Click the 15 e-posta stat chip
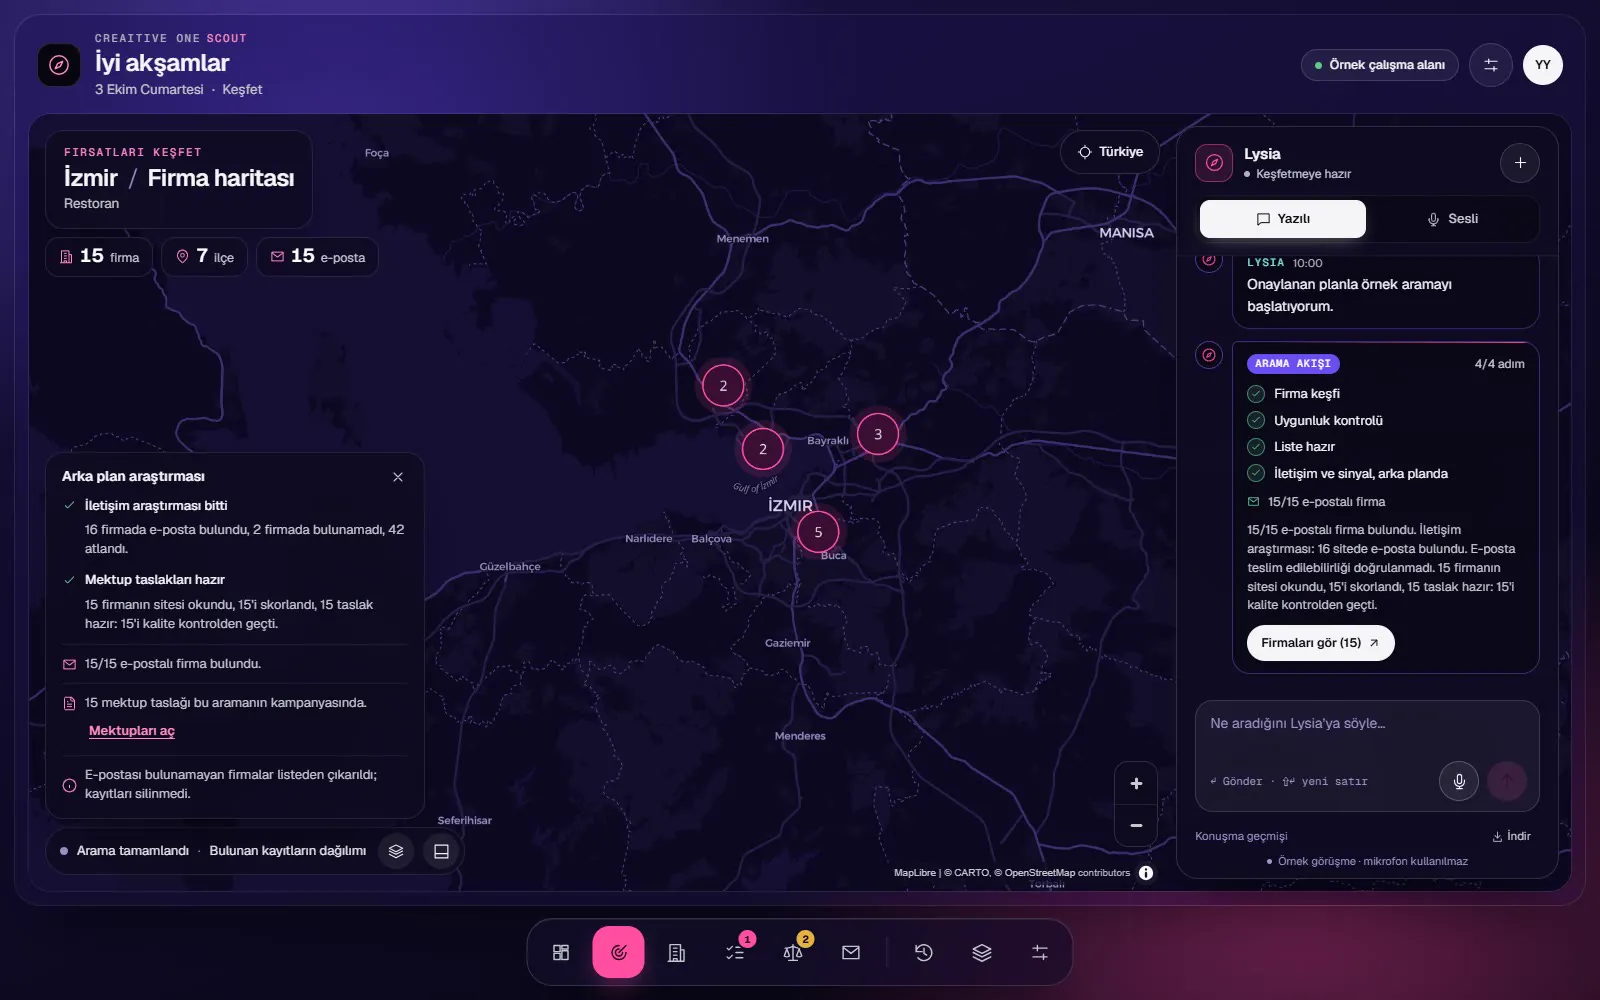This screenshot has height=1000, width=1600. coord(317,257)
